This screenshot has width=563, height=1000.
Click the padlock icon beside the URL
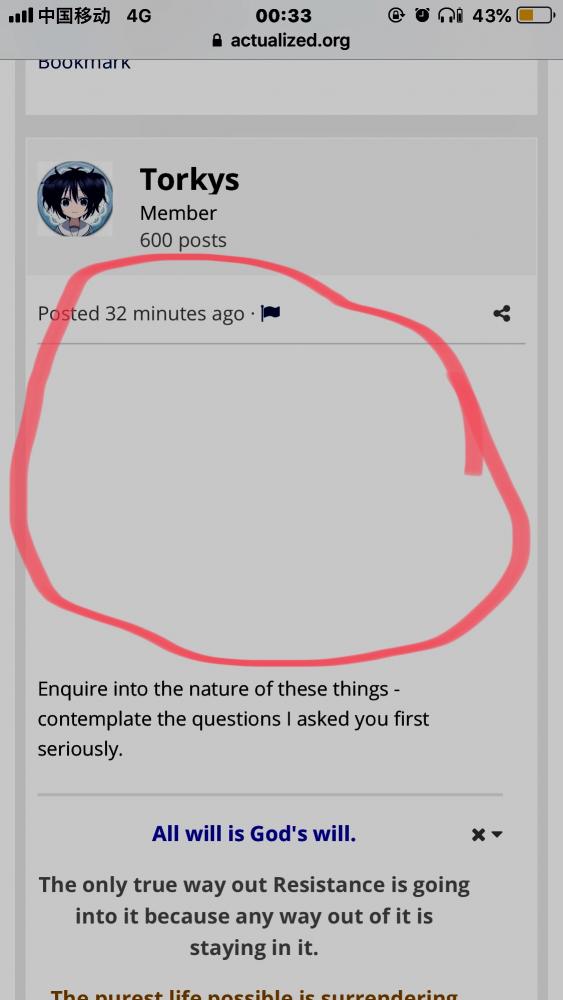[217, 41]
